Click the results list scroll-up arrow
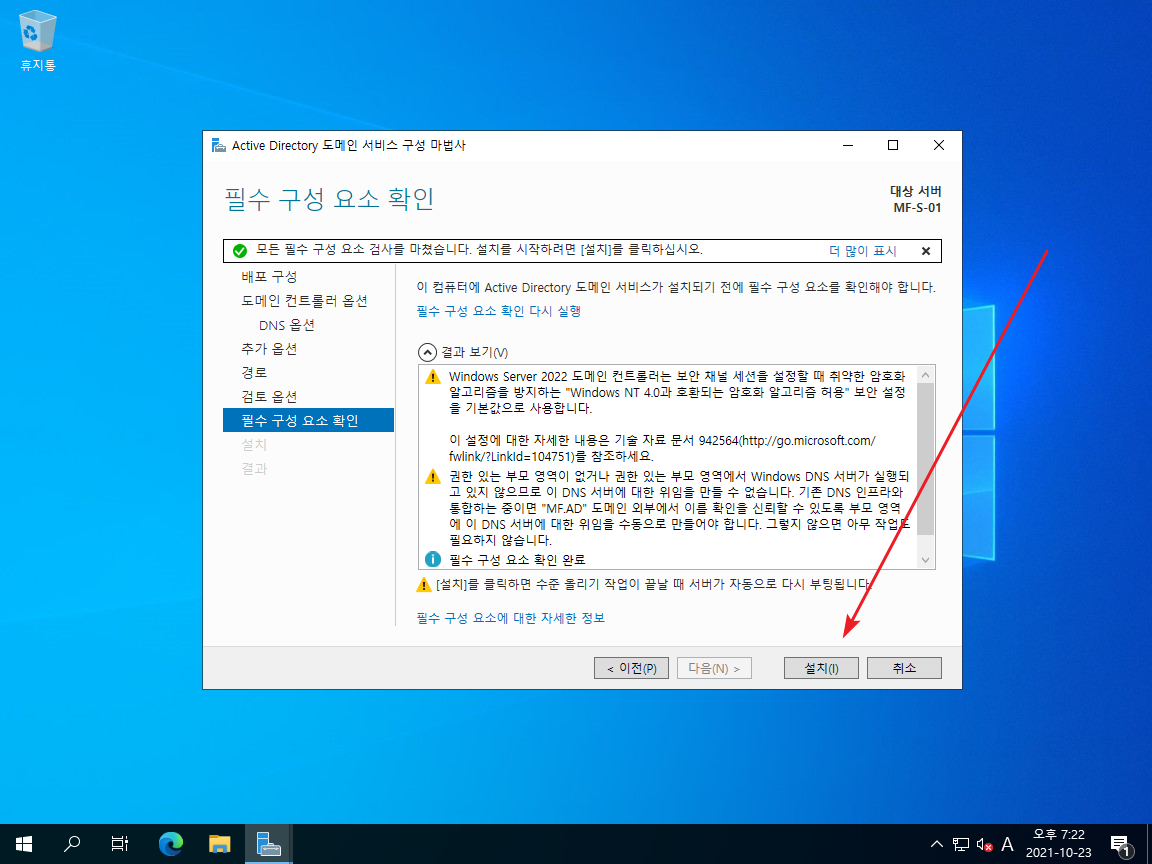The height and width of the screenshot is (864, 1152). click(x=926, y=375)
